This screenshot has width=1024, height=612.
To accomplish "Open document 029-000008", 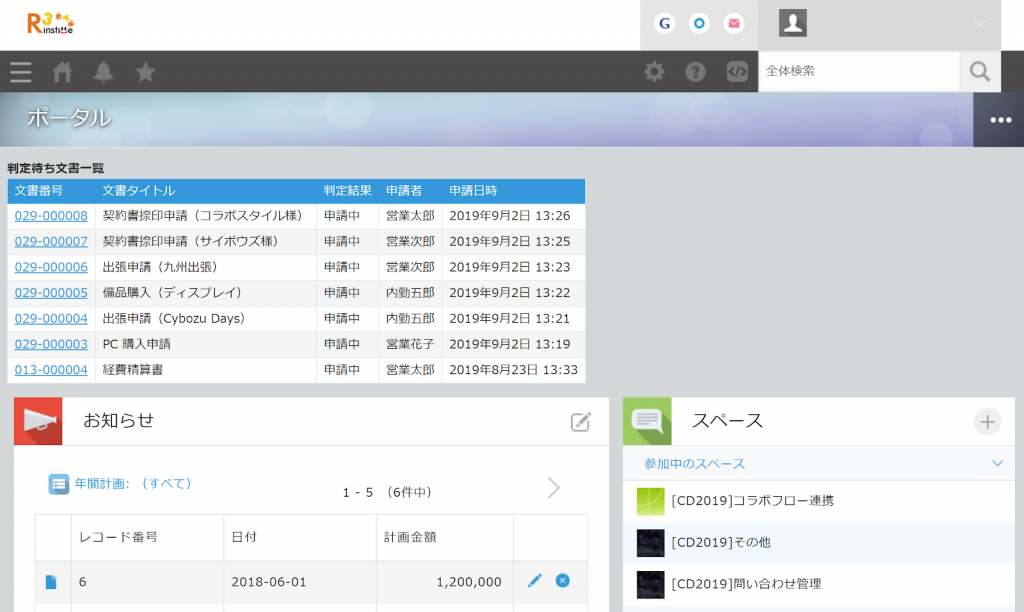I will point(51,216).
